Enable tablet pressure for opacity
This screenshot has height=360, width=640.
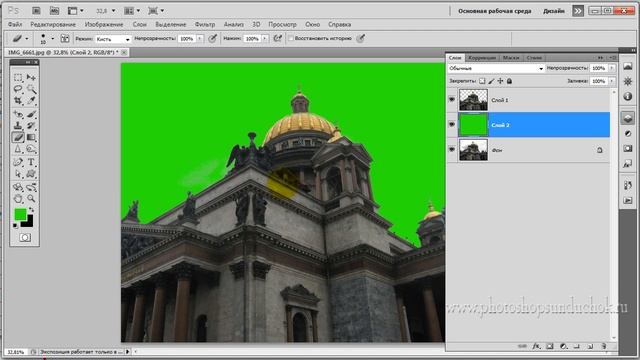click(212, 38)
